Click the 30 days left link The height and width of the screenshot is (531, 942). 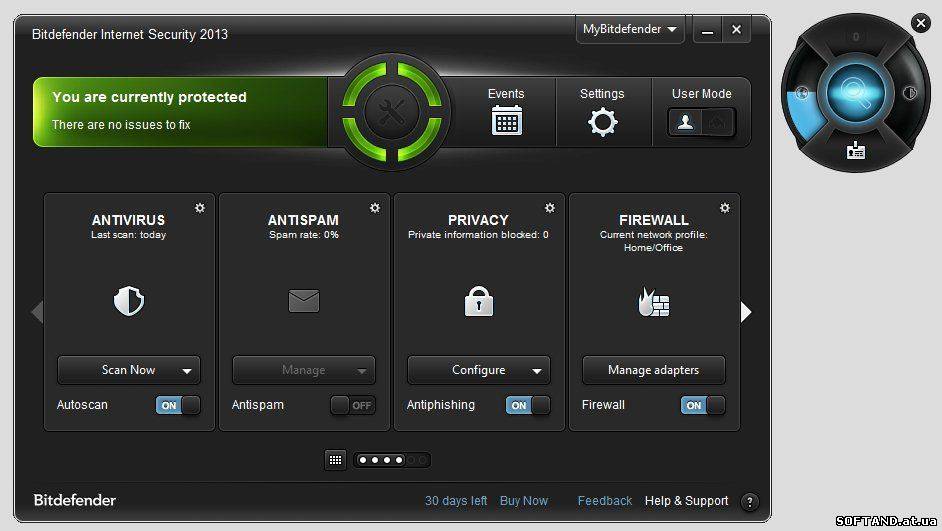(x=456, y=501)
